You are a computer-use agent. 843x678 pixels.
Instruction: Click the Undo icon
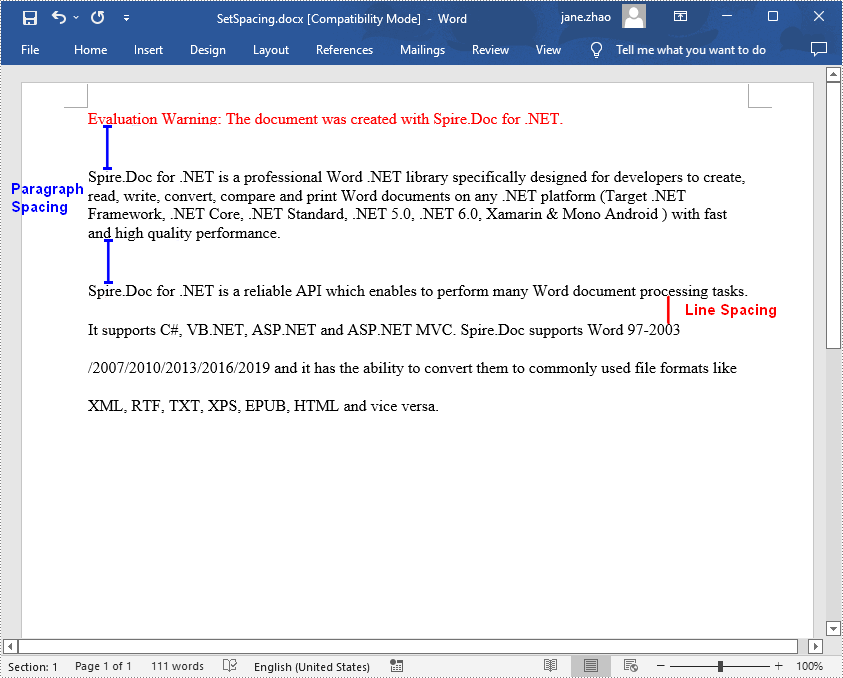pos(58,16)
